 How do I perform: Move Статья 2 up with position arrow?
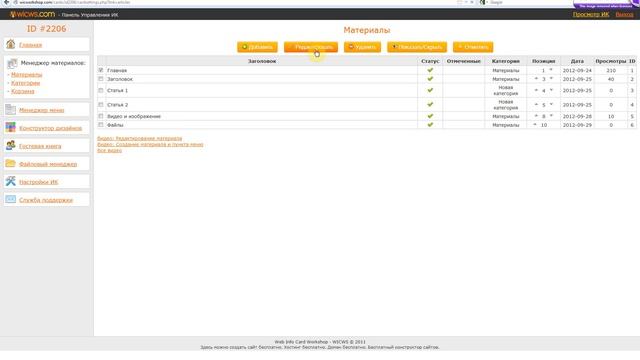pos(536,104)
